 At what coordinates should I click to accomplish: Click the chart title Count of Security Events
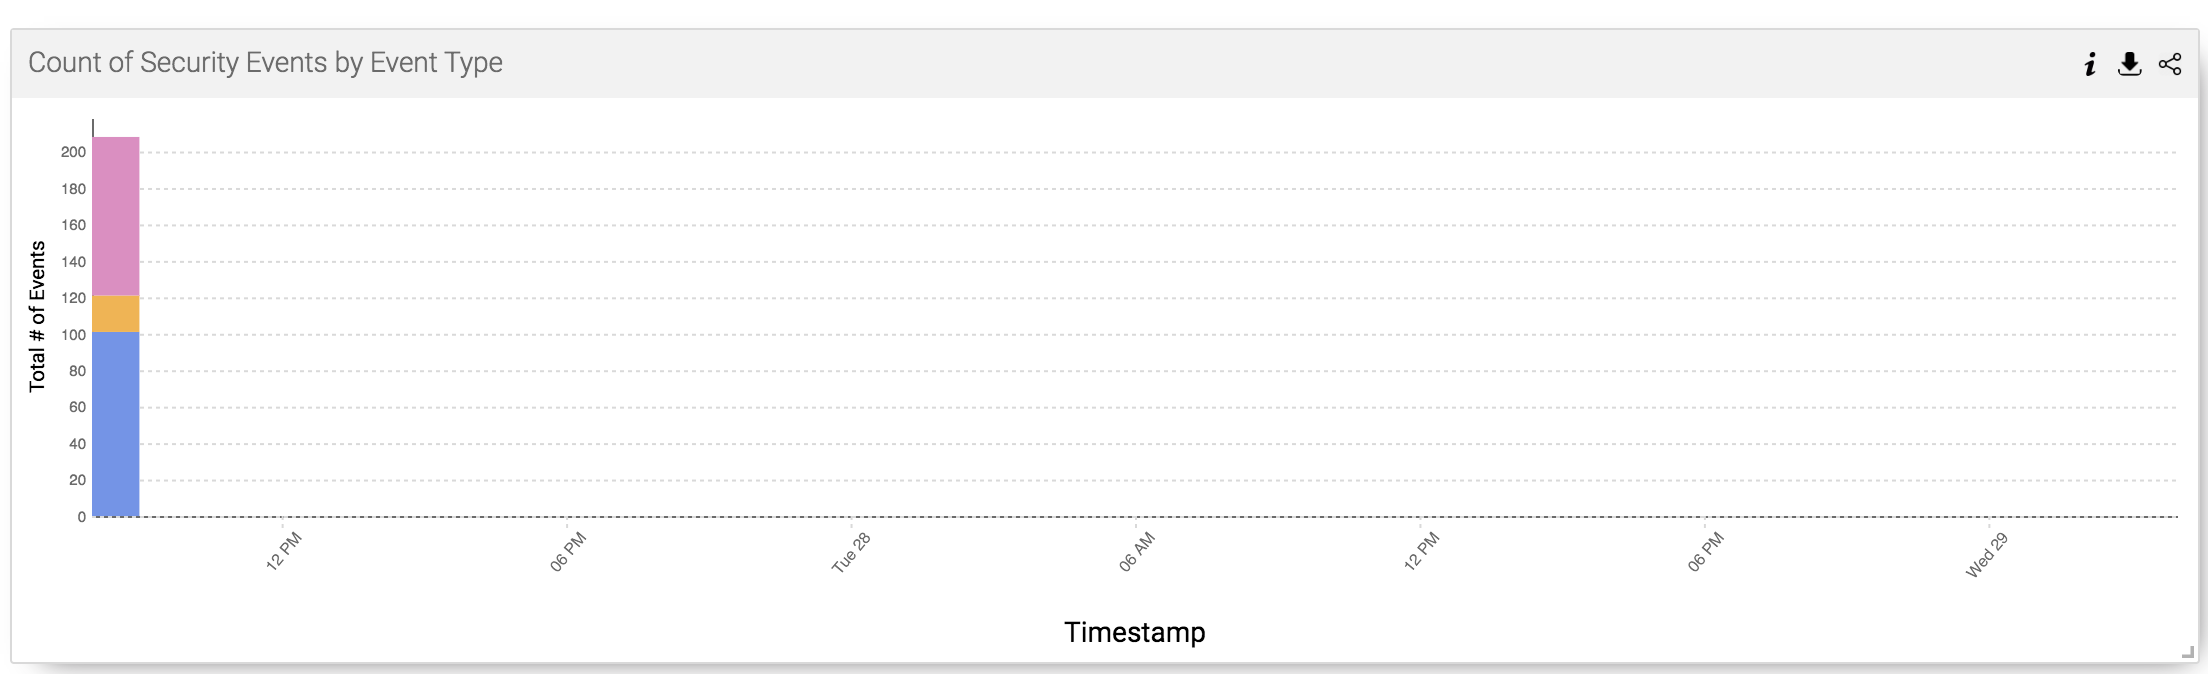click(266, 62)
